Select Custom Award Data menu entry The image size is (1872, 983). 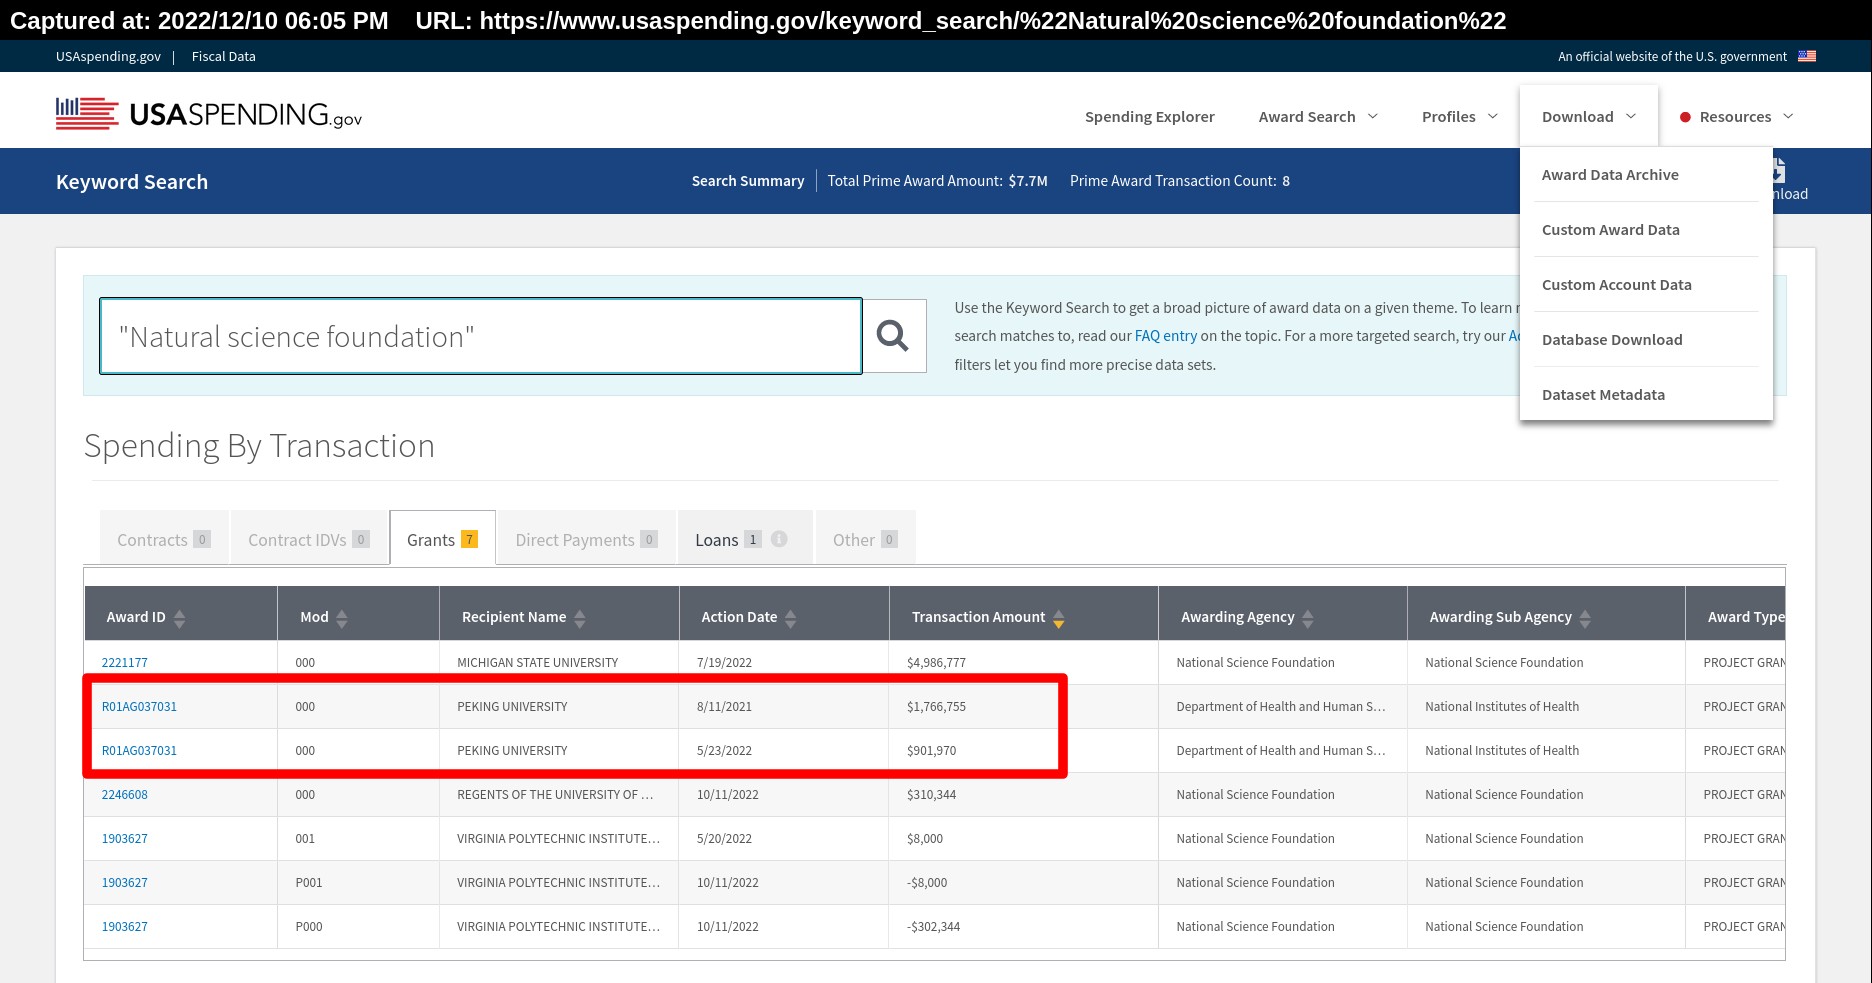point(1611,230)
